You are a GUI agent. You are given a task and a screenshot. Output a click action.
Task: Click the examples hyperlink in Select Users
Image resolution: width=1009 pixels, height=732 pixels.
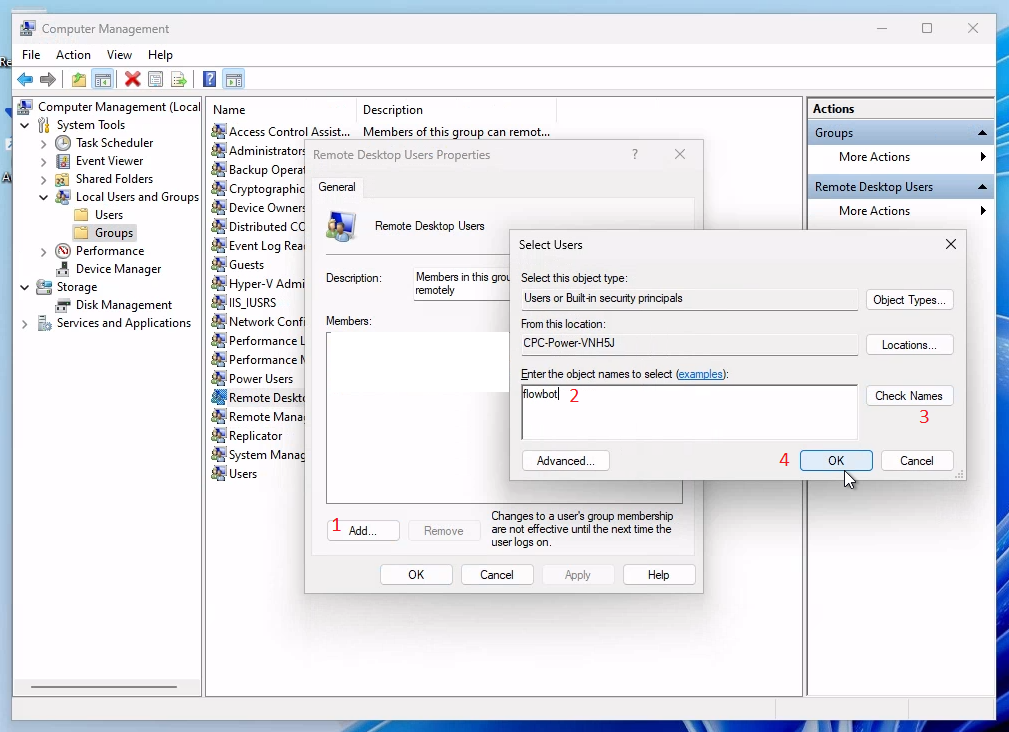(x=701, y=374)
